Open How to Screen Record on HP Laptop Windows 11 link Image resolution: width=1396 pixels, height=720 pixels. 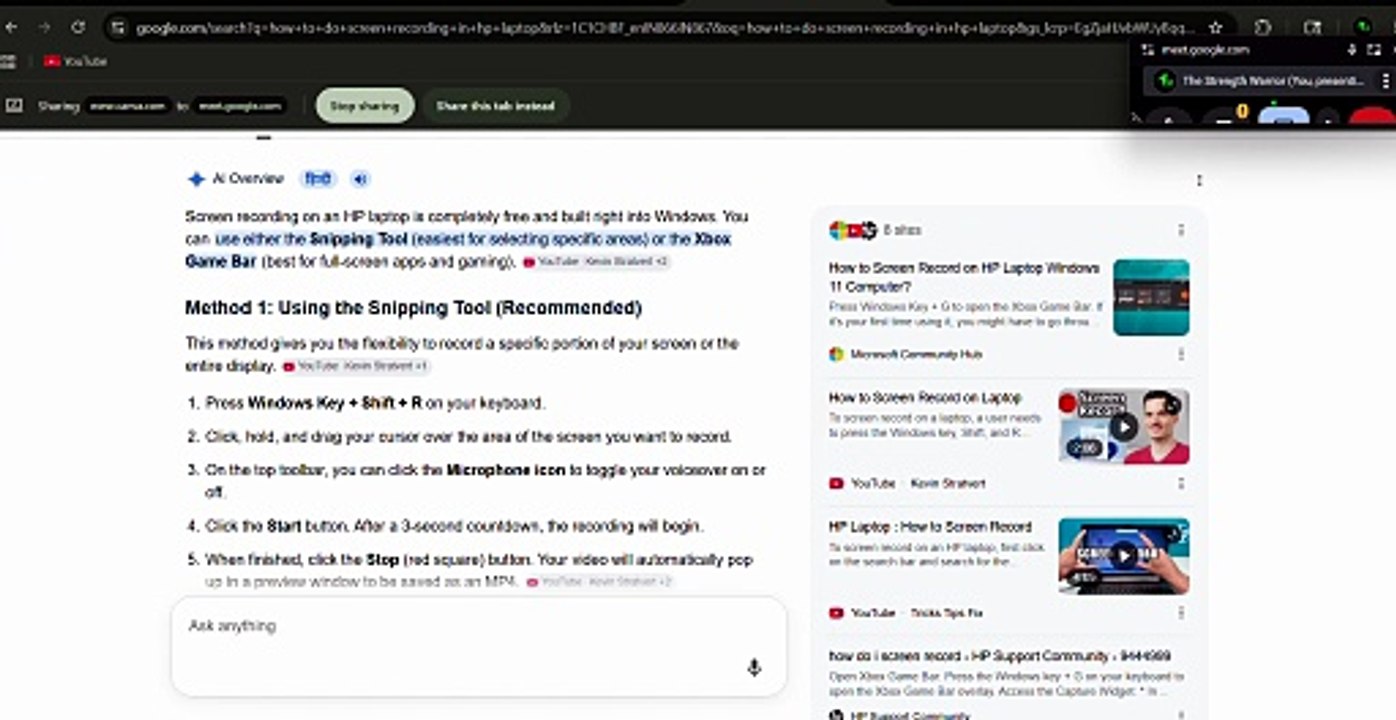click(x=964, y=276)
